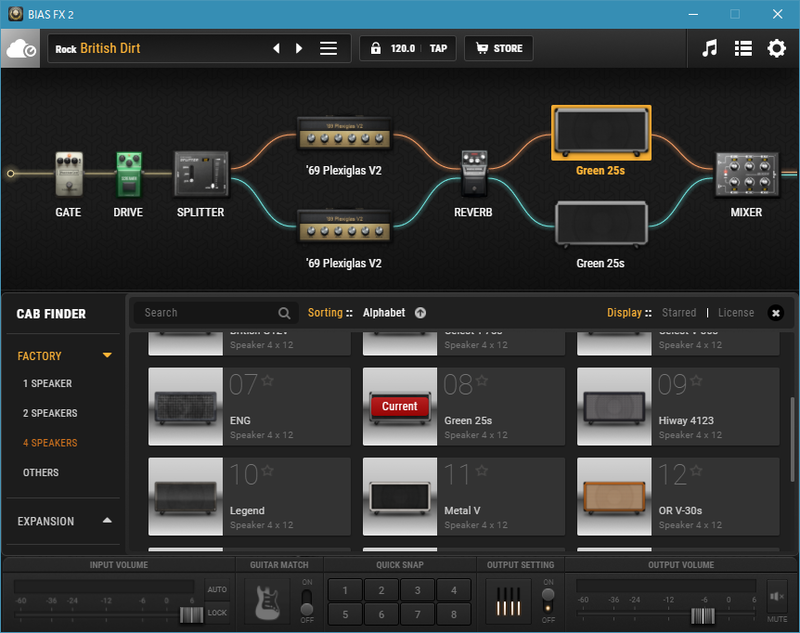
Task: Click the cab list scrollbar
Action: pyautogui.click(x=792, y=439)
